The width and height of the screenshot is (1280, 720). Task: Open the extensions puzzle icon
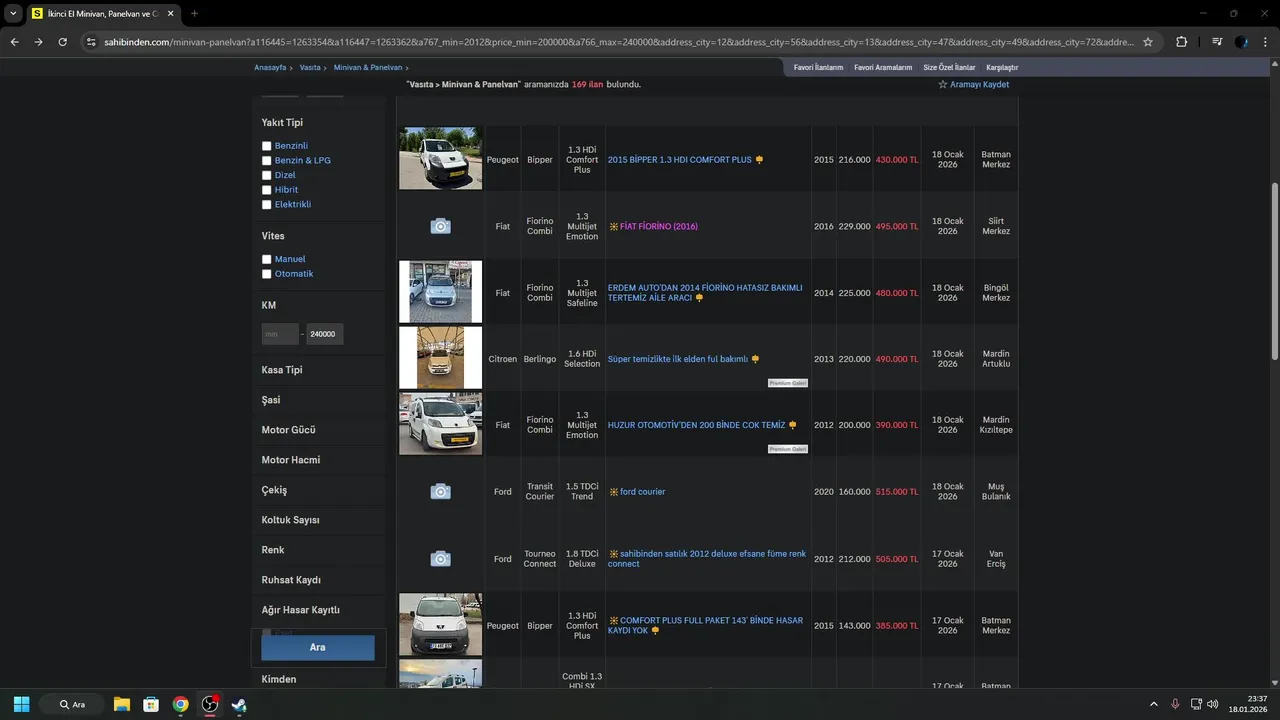(1182, 42)
